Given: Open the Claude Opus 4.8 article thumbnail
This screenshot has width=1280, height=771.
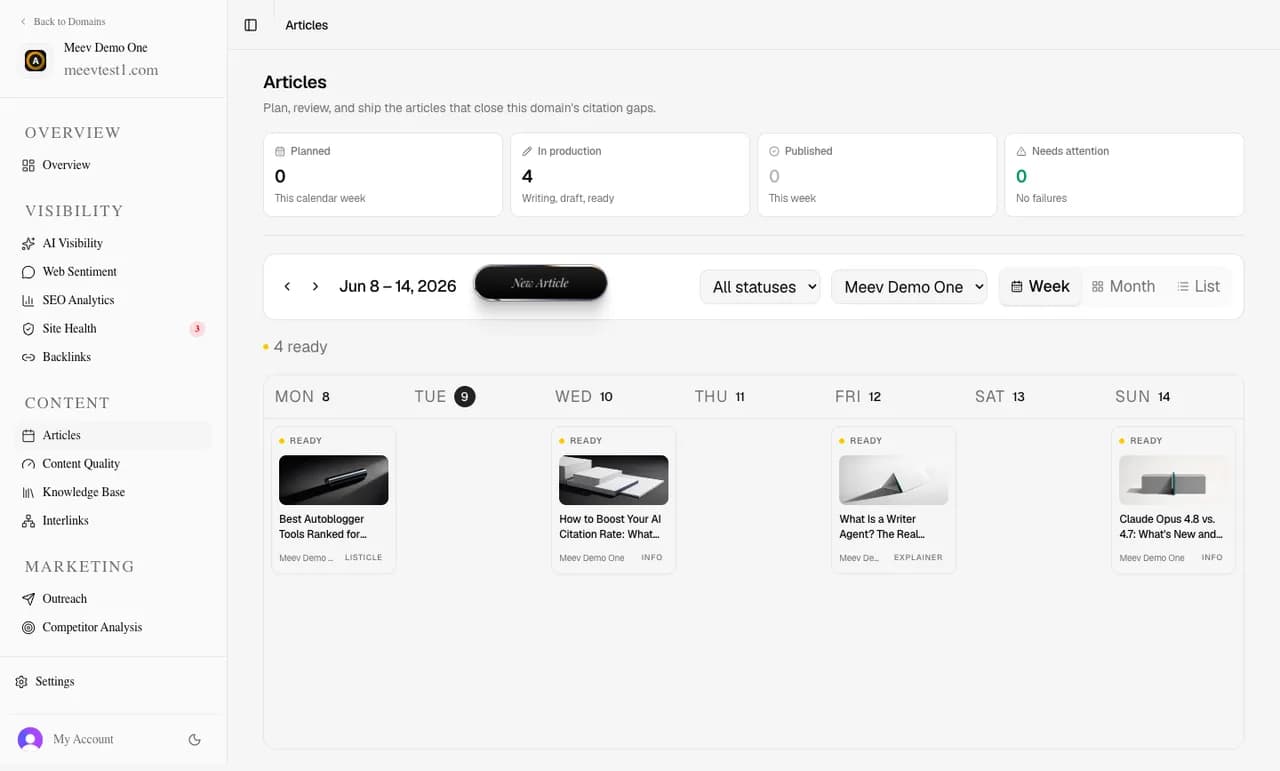Looking at the screenshot, I should click(1173, 480).
